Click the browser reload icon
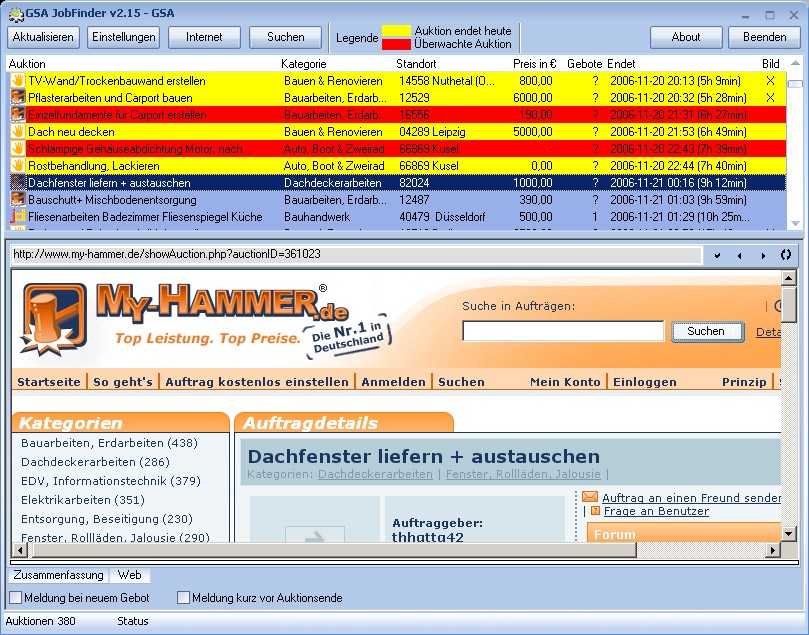The height and width of the screenshot is (635, 809). click(x=786, y=255)
